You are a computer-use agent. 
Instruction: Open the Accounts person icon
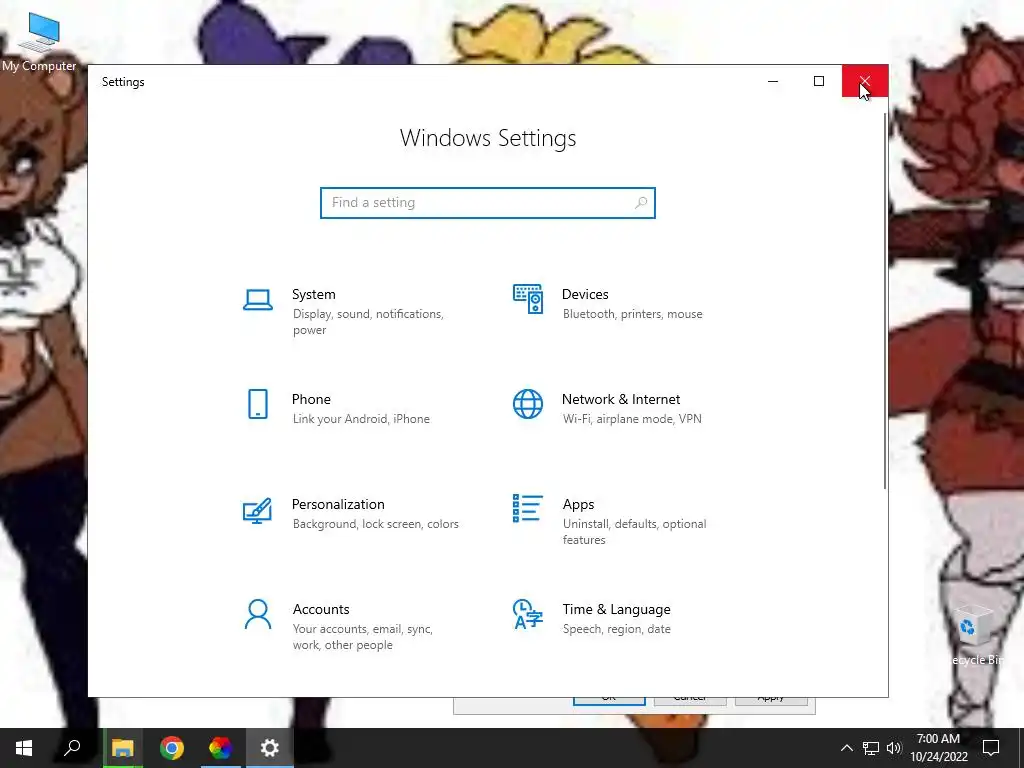click(257, 615)
